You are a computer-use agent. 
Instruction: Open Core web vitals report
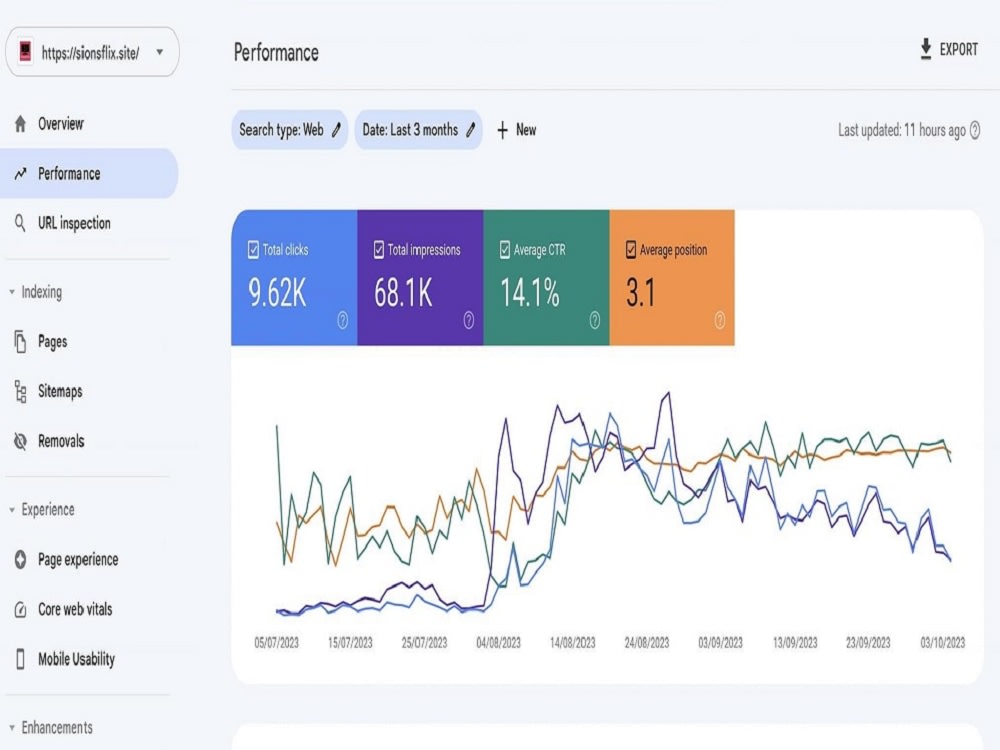pos(75,609)
